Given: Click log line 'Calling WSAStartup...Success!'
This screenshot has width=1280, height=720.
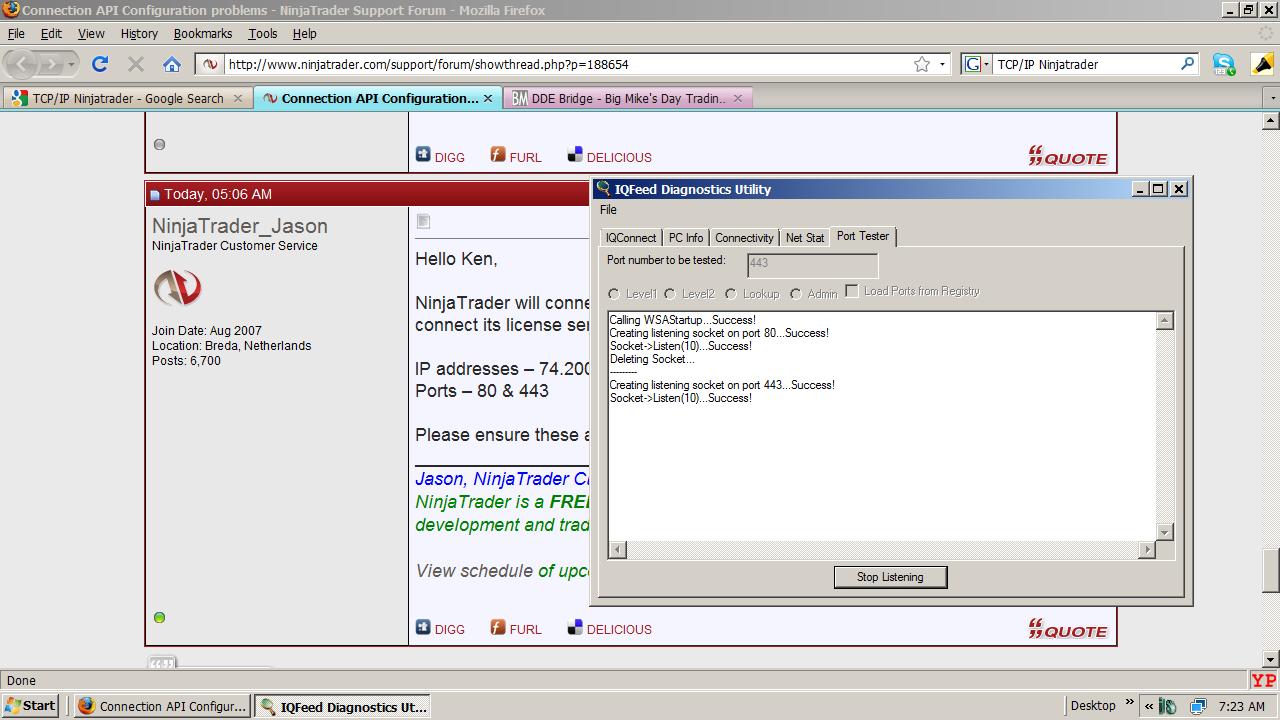Looking at the screenshot, I should (683, 320).
